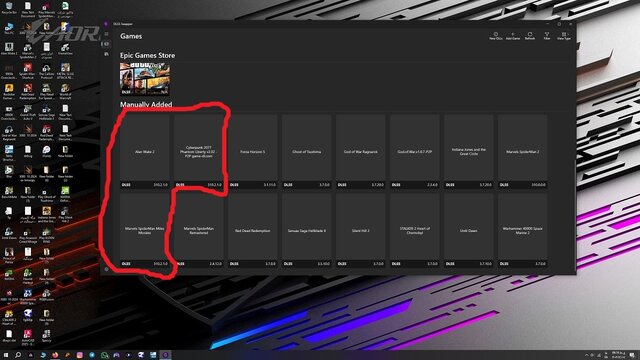Select the Until Dawn game card
Viewport: 640px width, 360px height.
point(469,230)
